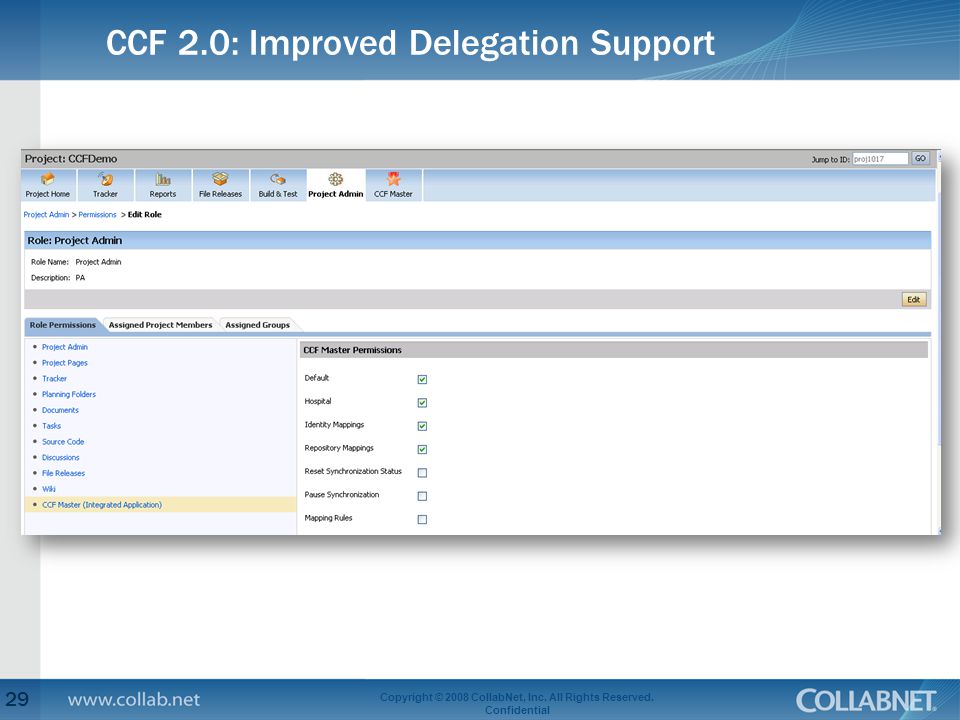This screenshot has width=960, height=720.
Task: Uncheck the Repository Mappings checkbox
Action: pyautogui.click(x=422, y=449)
